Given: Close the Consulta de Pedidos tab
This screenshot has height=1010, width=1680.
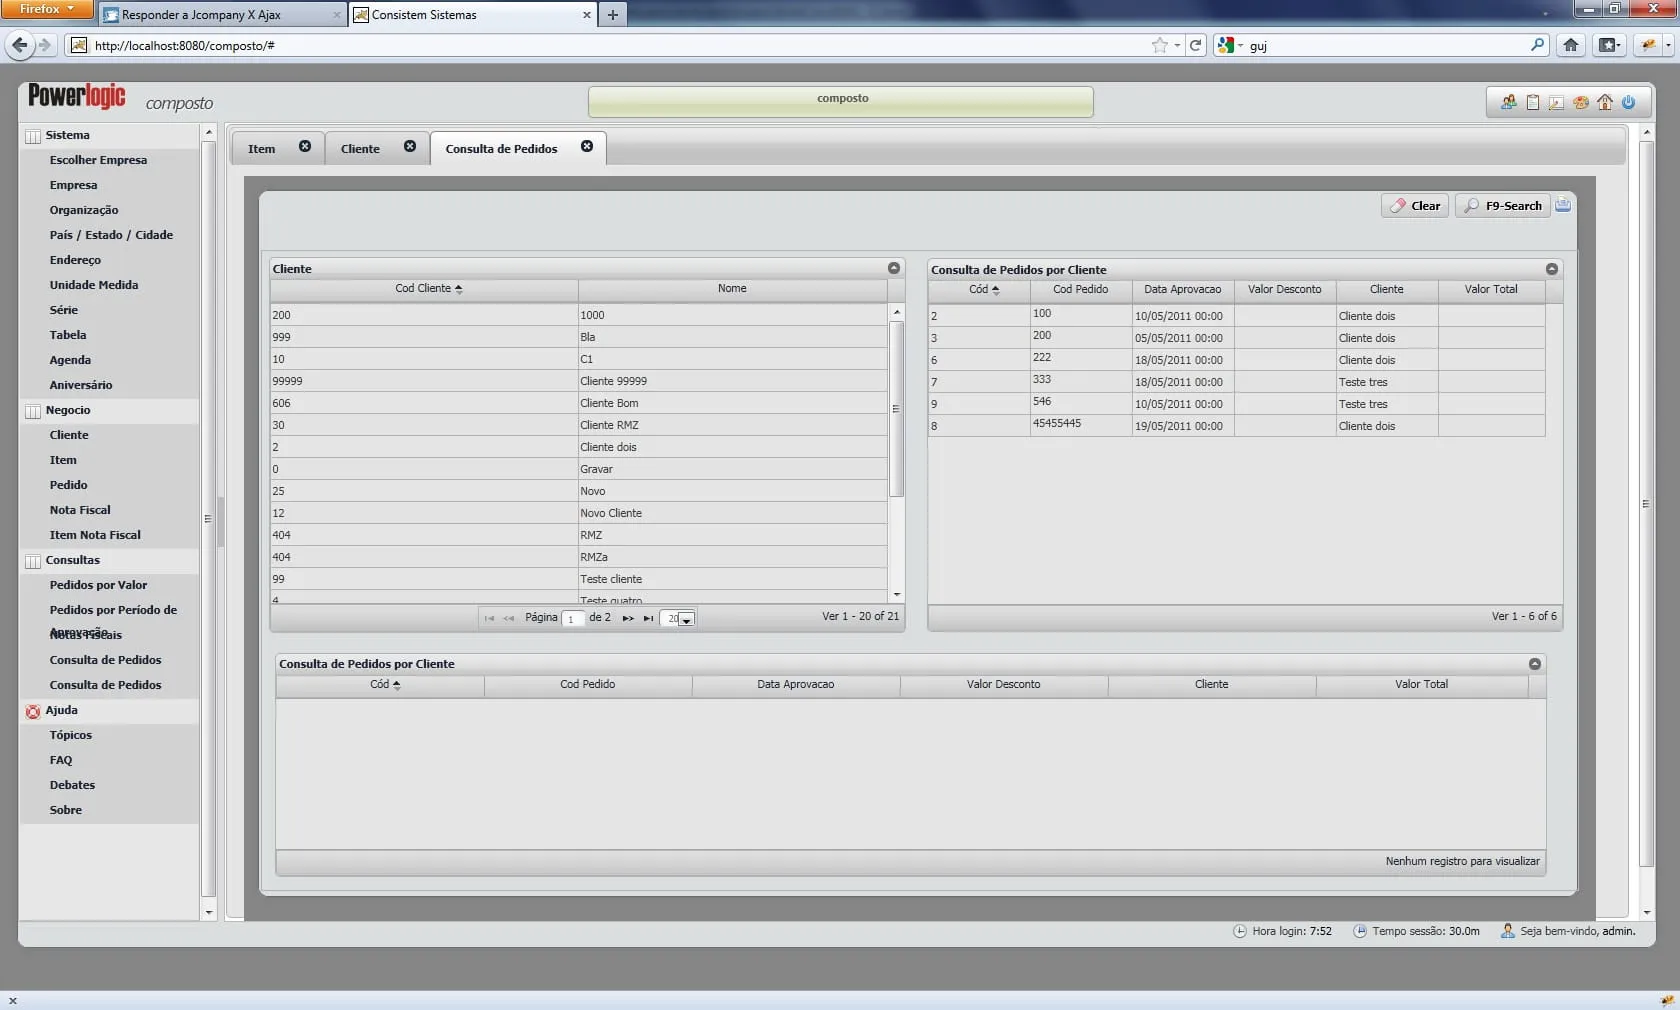Looking at the screenshot, I should 587,146.
